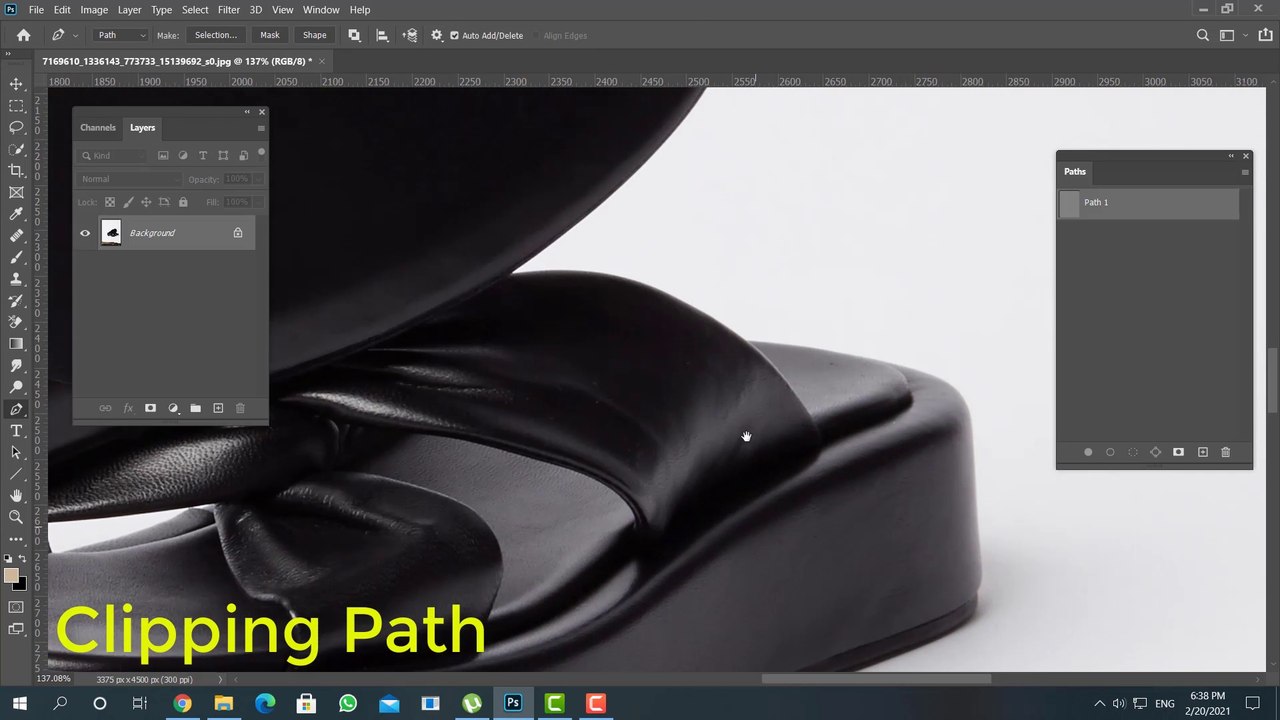Open the Window menu
This screenshot has width=1280, height=720.
[321, 10]
